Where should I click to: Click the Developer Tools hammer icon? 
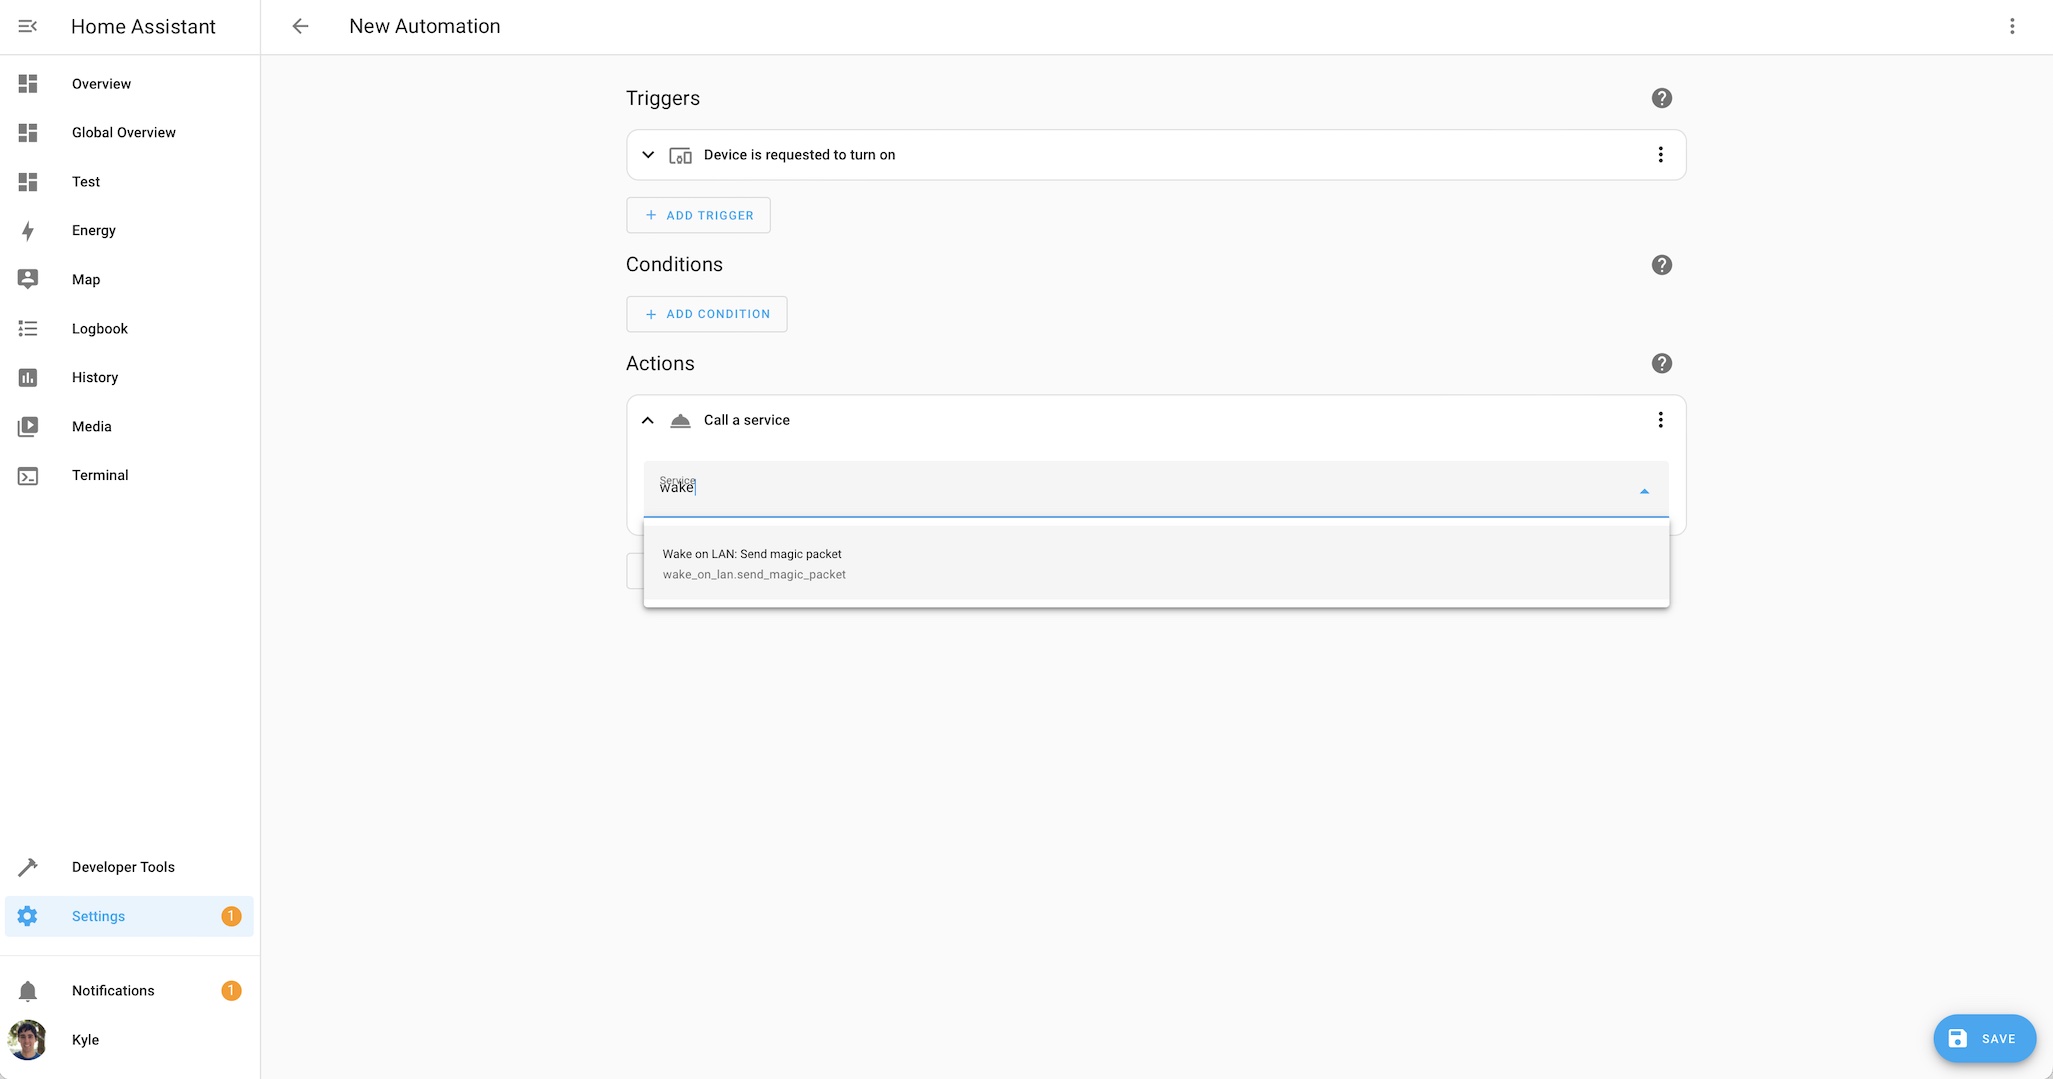(x=28, y=867)
